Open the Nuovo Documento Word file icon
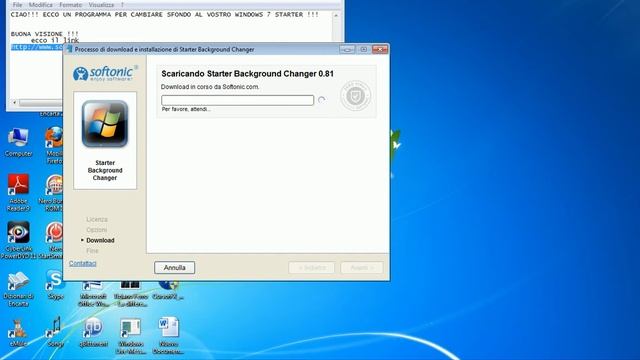640x360 pixels. [168, 336]
